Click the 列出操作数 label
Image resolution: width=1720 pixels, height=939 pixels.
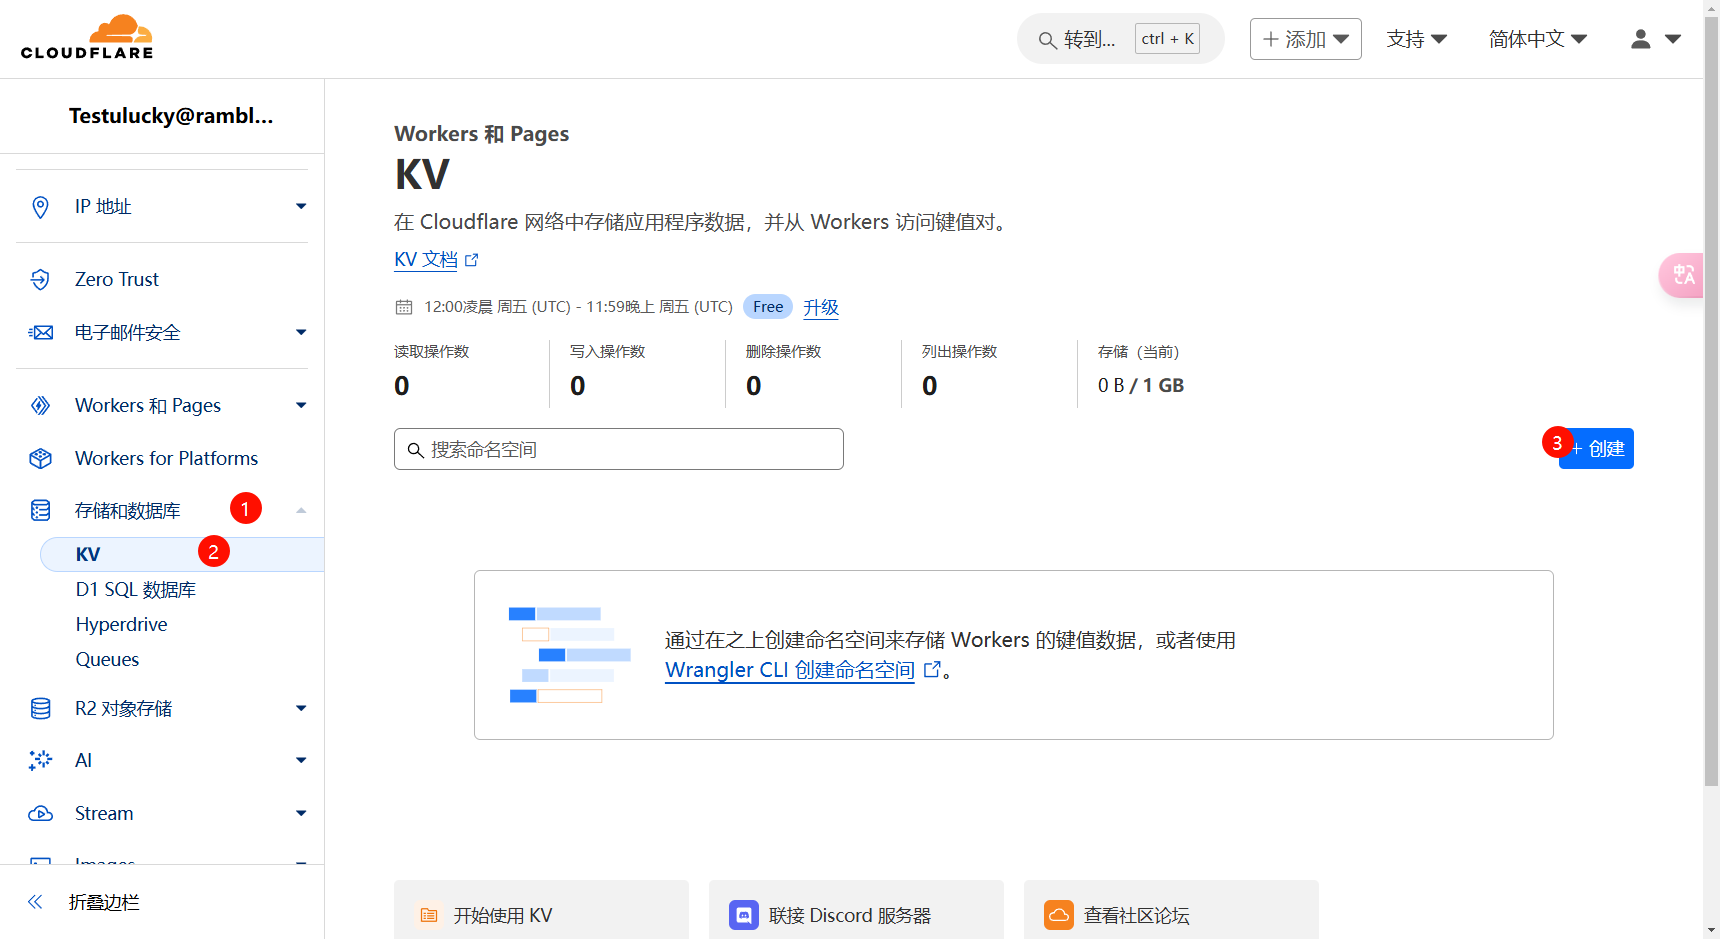point(959,352)
